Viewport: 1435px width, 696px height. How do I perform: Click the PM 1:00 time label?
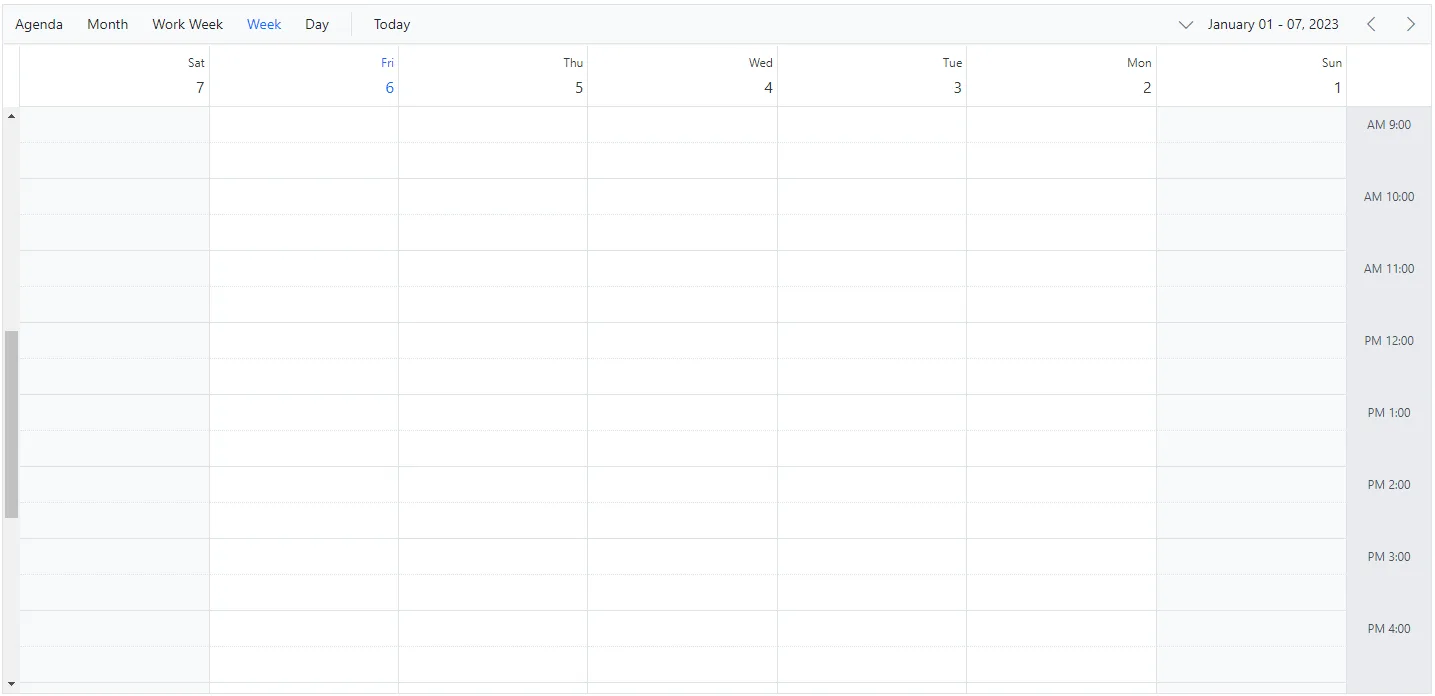point(1389,413)
